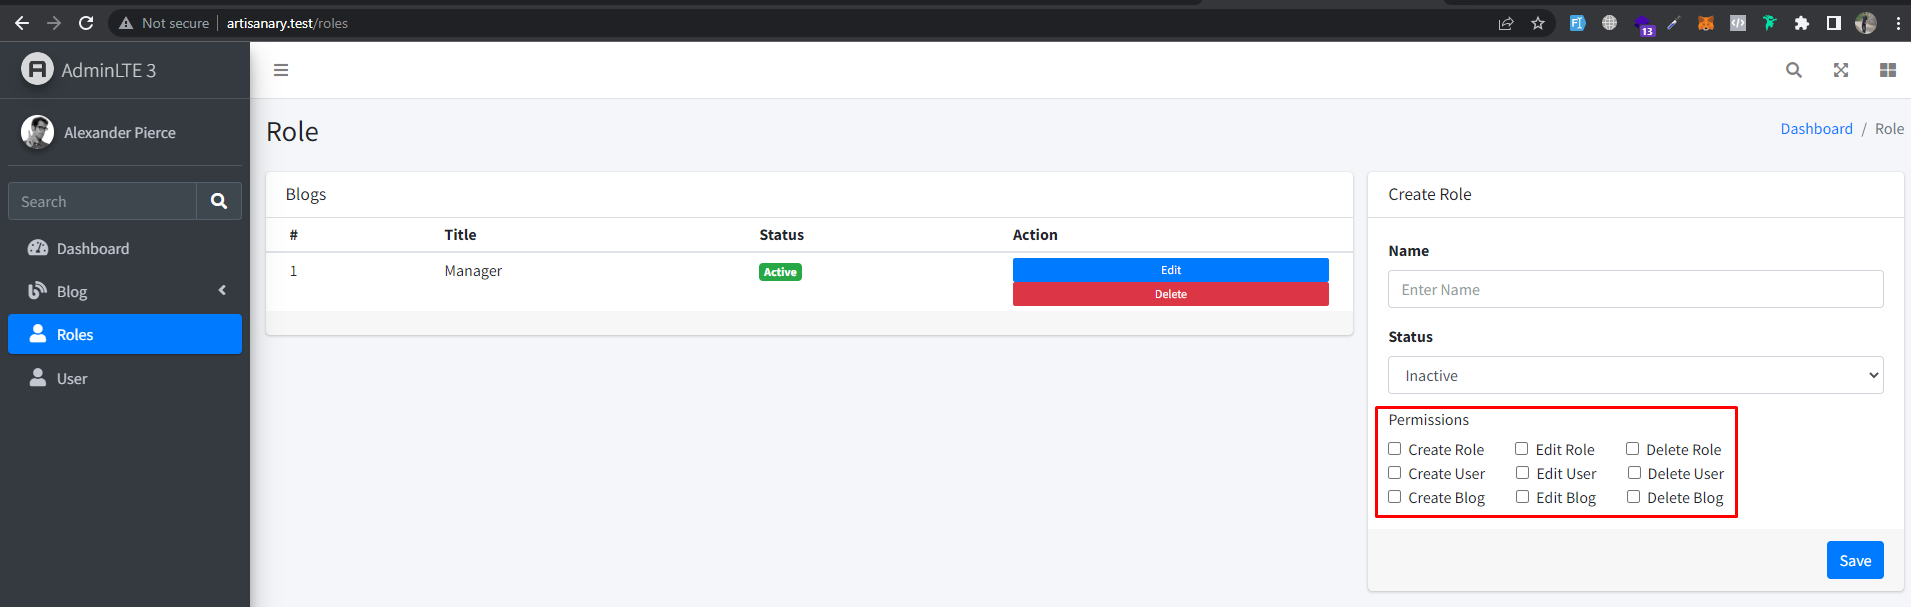Open the color picker eyedropper extension
The width and height of the screenshot is (1911, 607).
(1673, 23)
